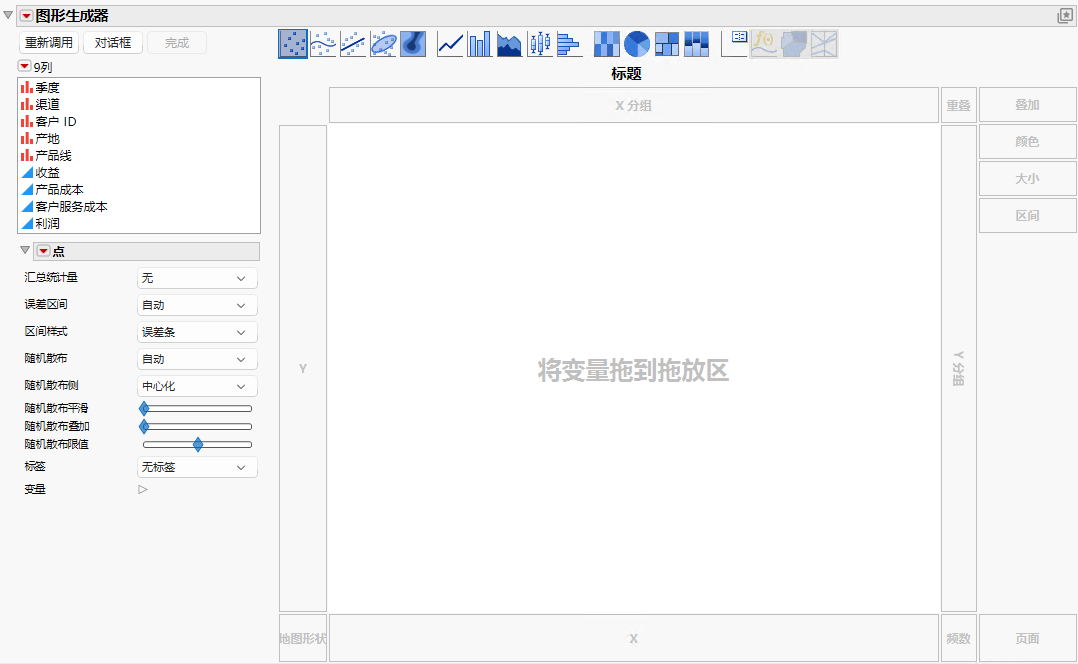Select the Histogram element icon
Viewport: 1078px width, 664px height.
[569, 44]
